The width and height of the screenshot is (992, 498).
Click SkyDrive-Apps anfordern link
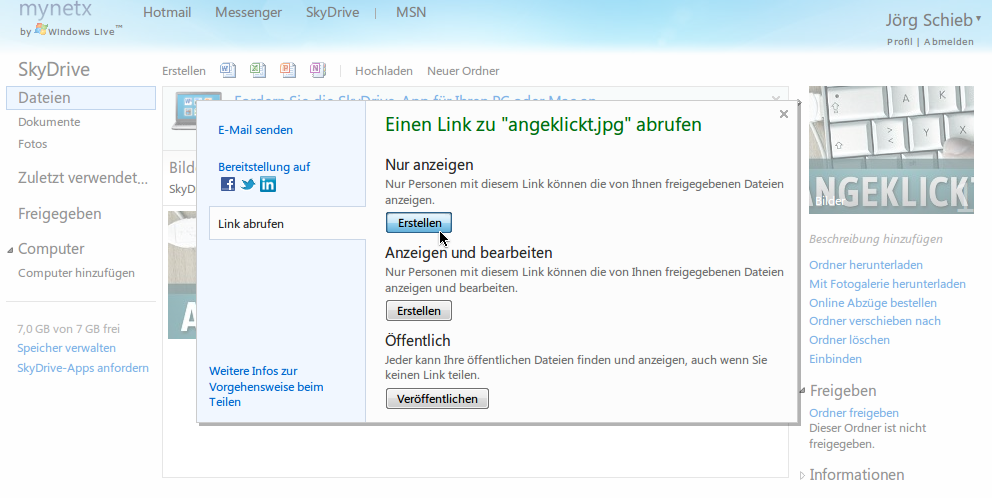pos(83,368)
